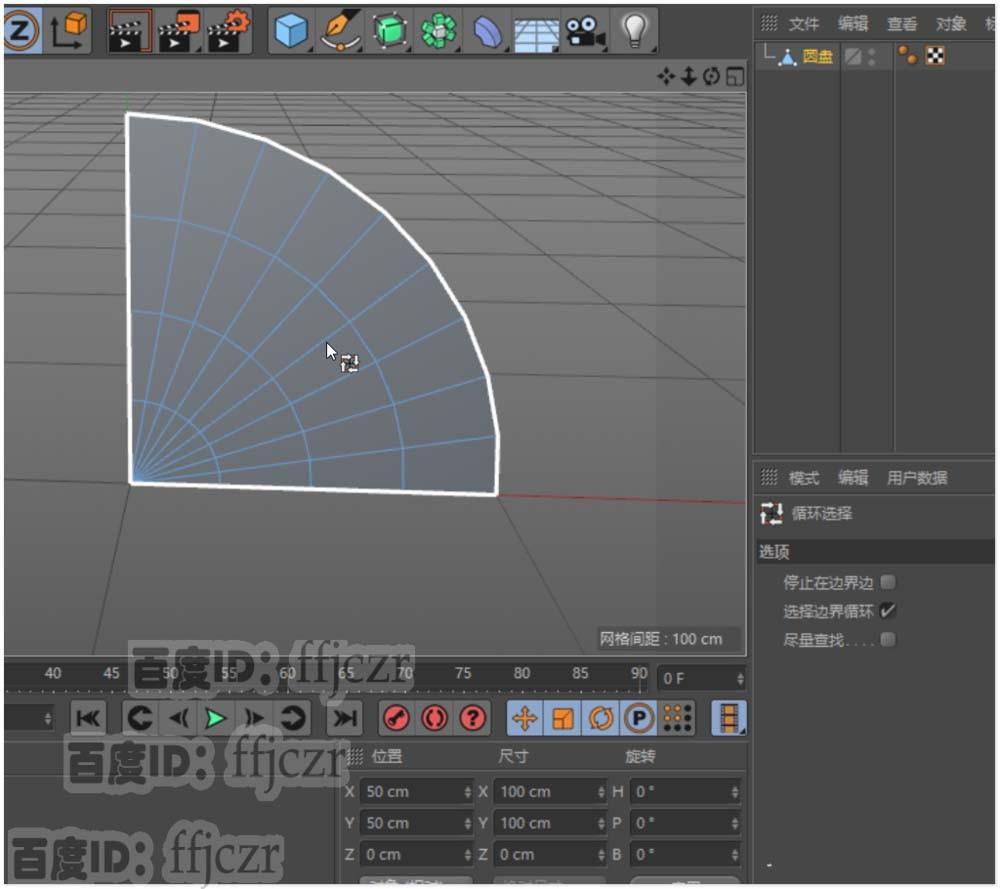Increase position X using its stepper arrow
1000x889 pixels.
470,791
